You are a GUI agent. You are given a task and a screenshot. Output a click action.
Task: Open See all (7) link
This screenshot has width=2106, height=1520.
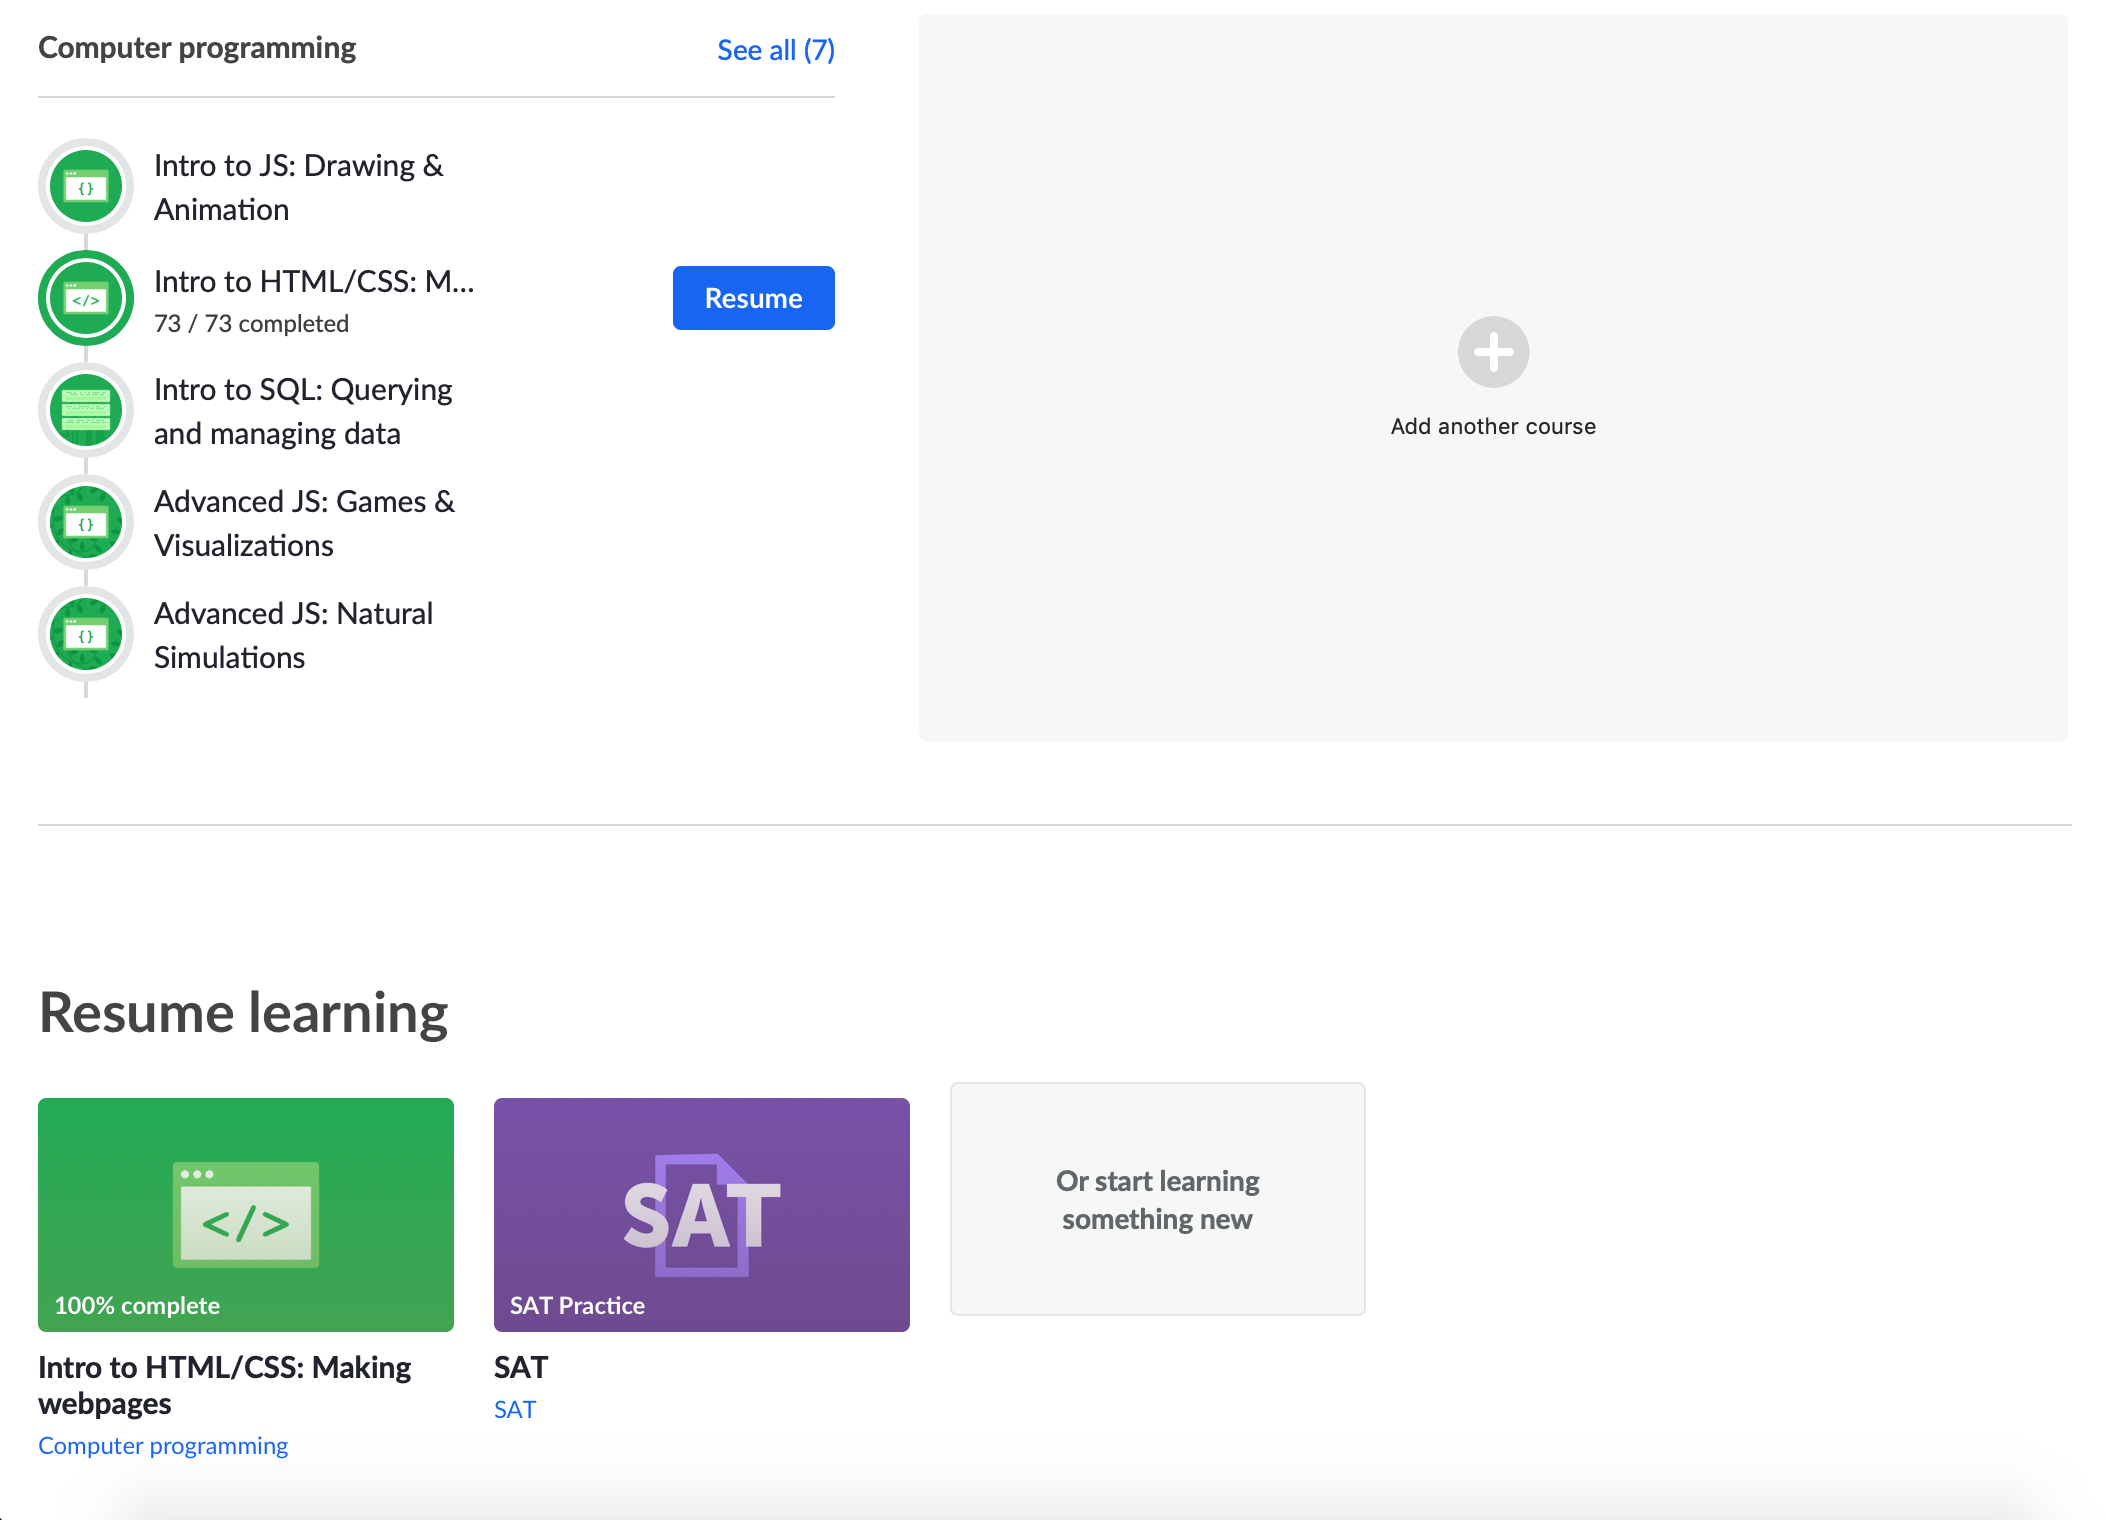tap(776, 50)
